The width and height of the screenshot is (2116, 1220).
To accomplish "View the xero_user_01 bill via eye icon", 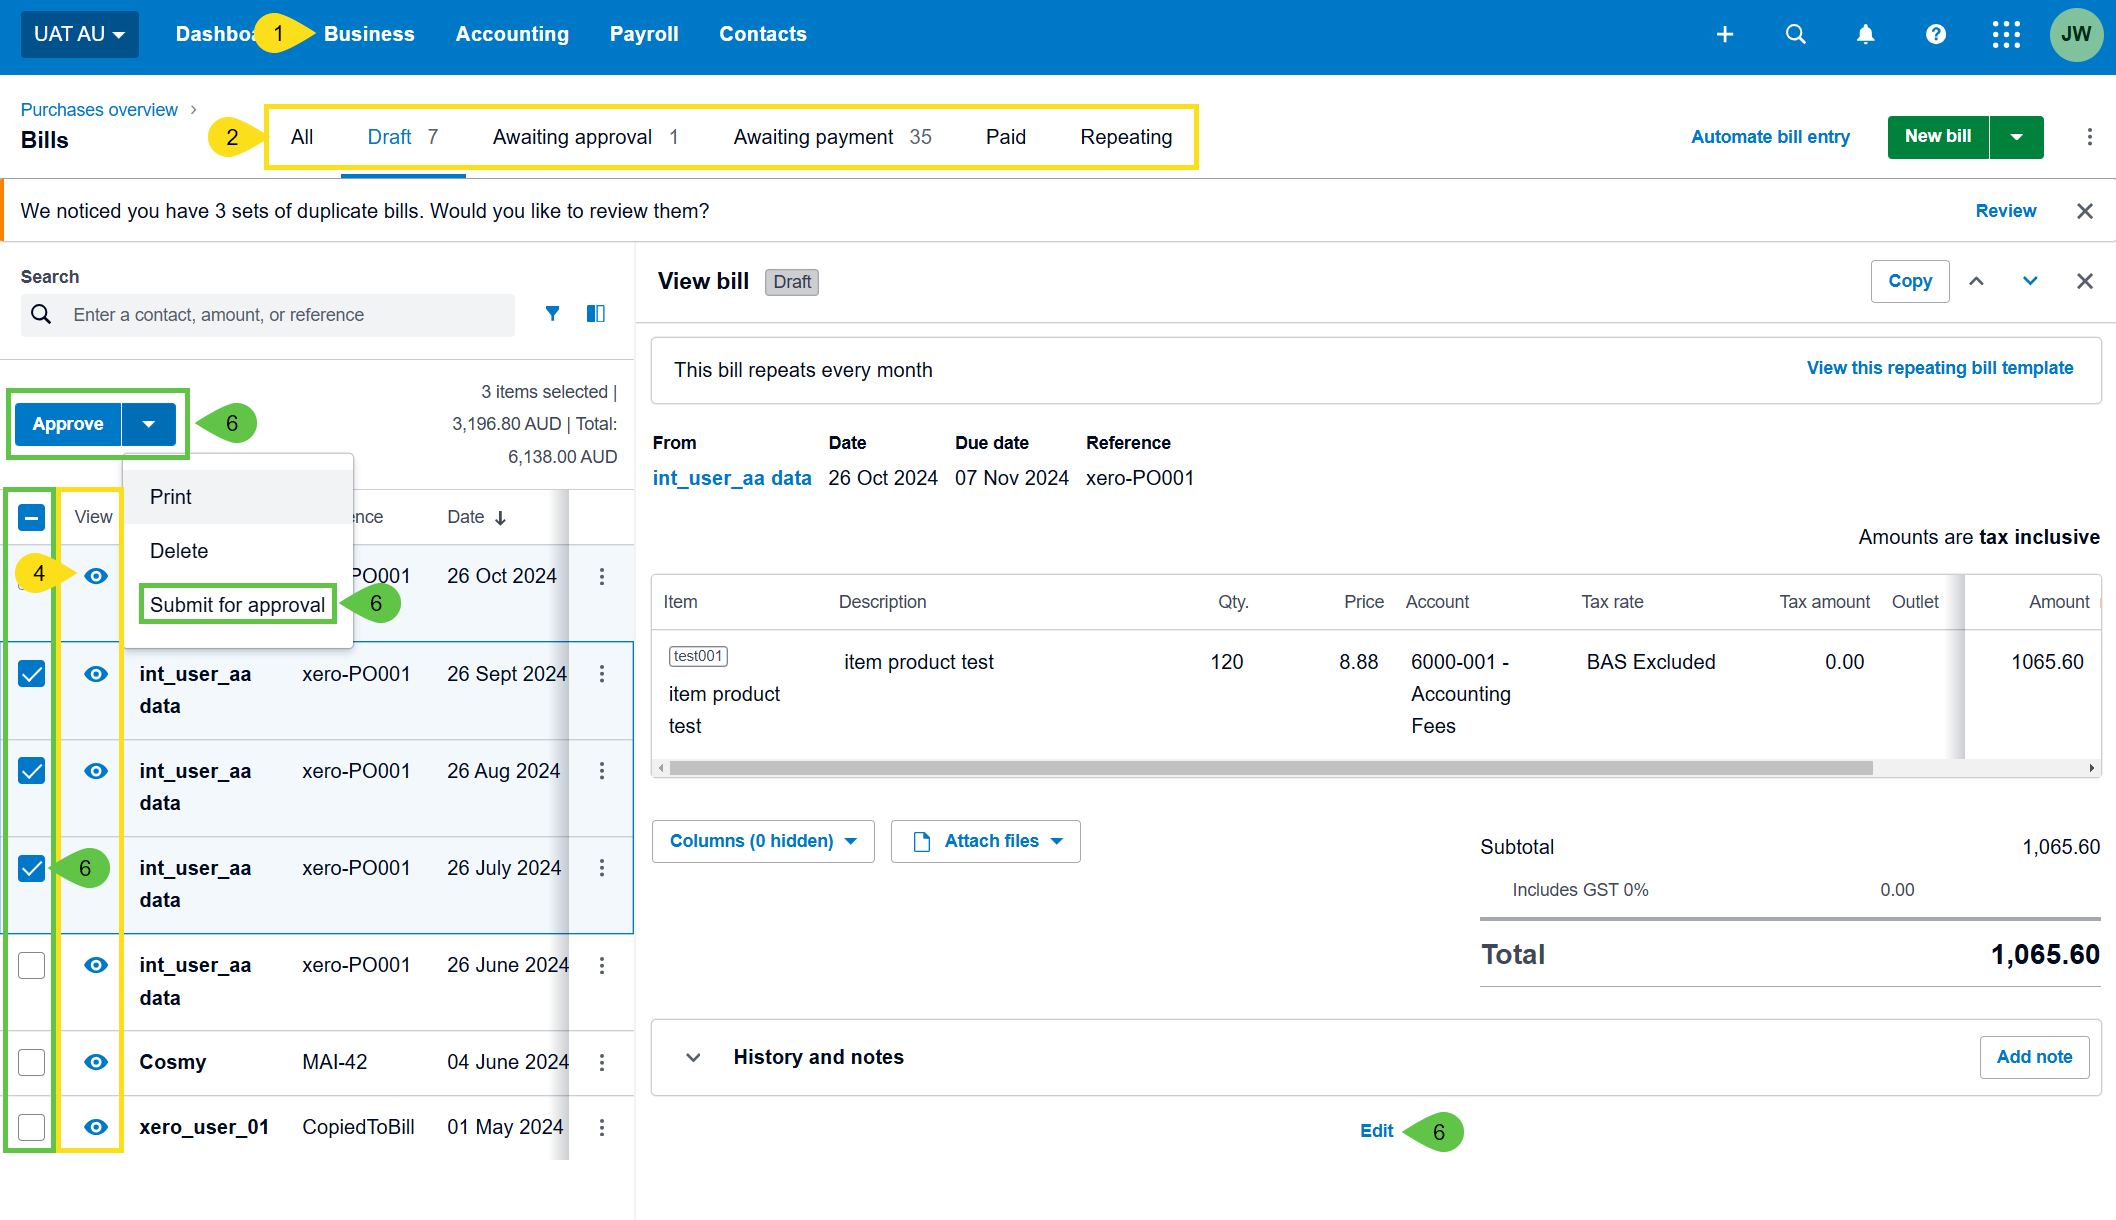I will coord(96,1127).
